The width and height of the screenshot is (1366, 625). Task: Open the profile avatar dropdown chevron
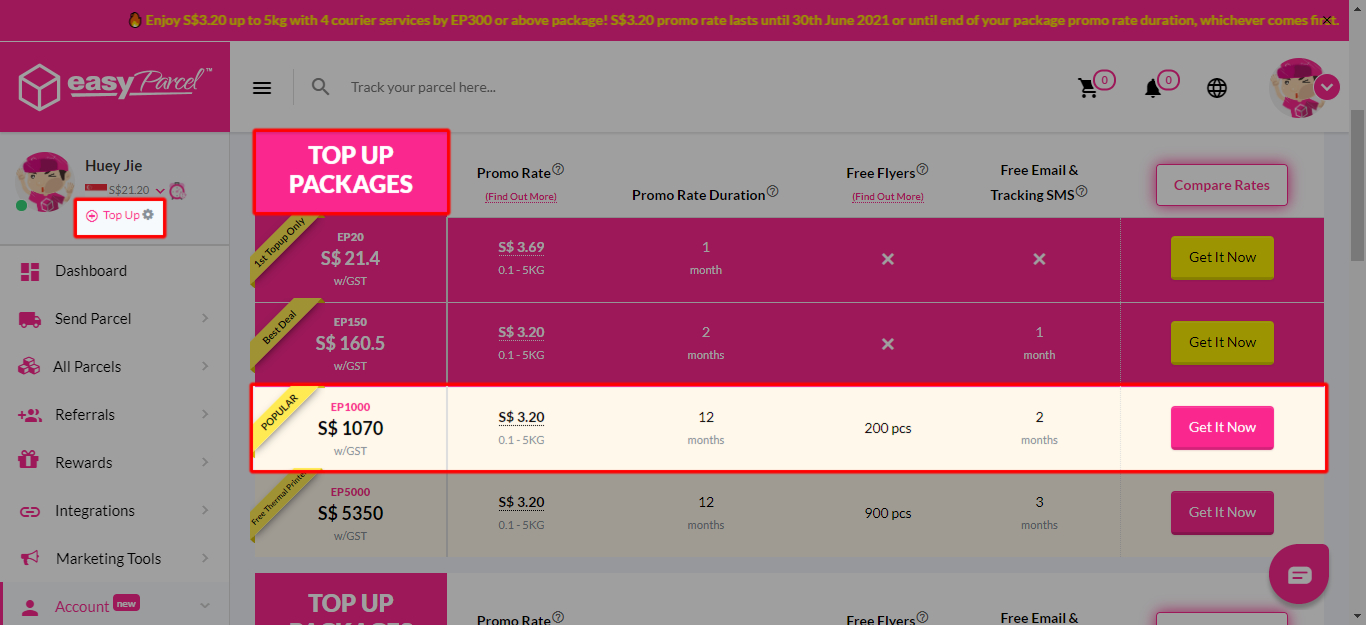pos(1327,87)
